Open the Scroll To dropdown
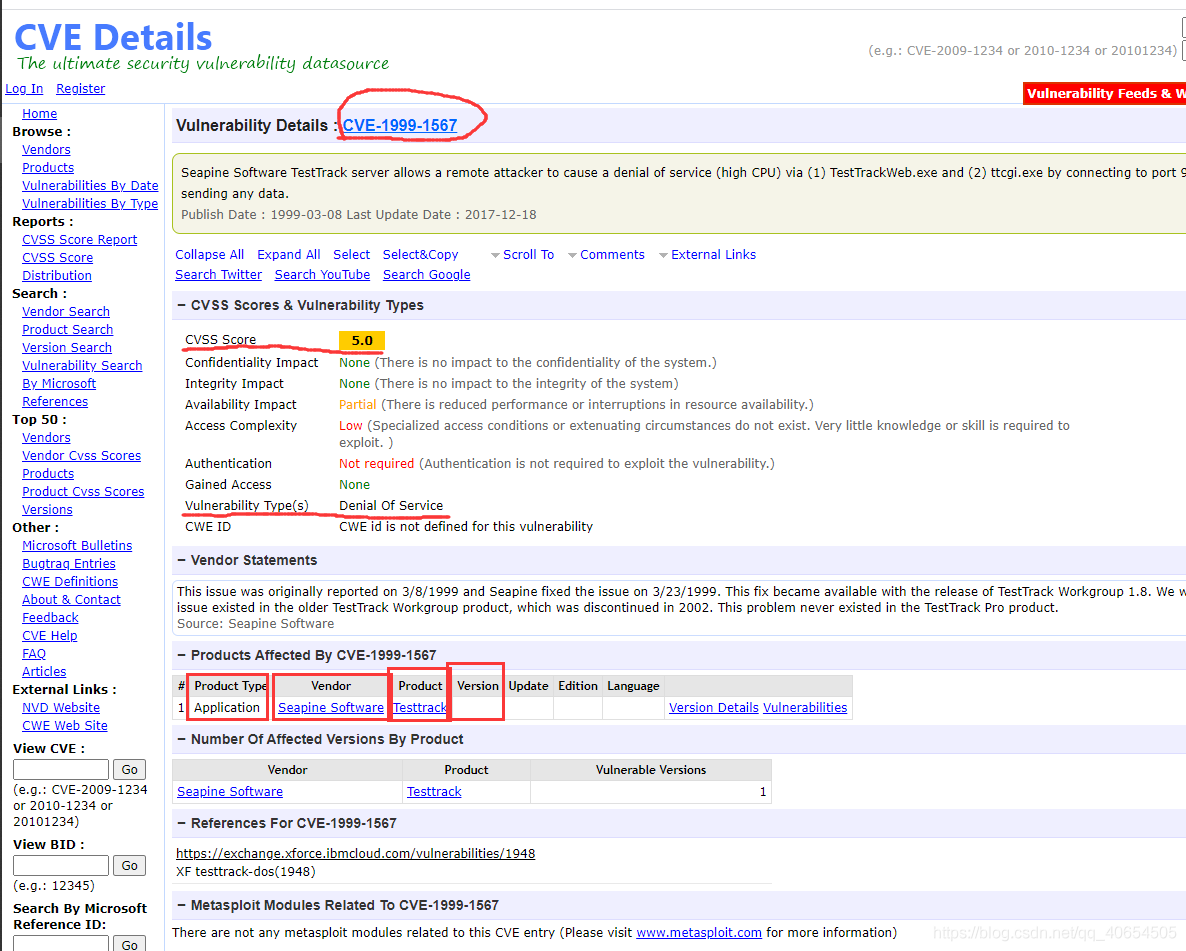The height and width of the screenshot is (951, 1186). [523, 255]
